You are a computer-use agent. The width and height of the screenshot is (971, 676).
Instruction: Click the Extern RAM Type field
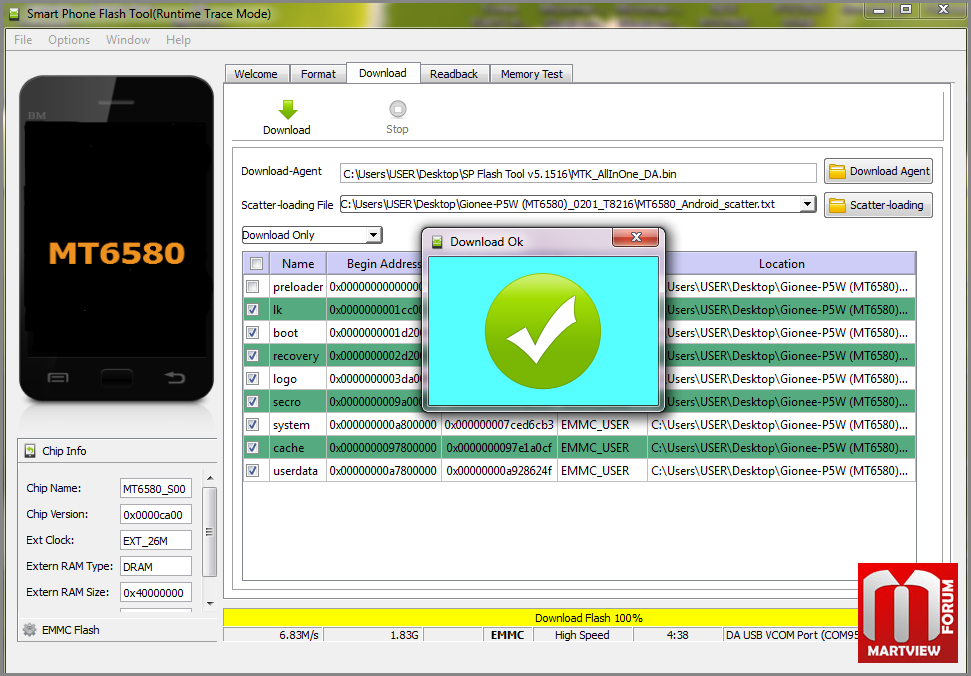tap(155, 566)
